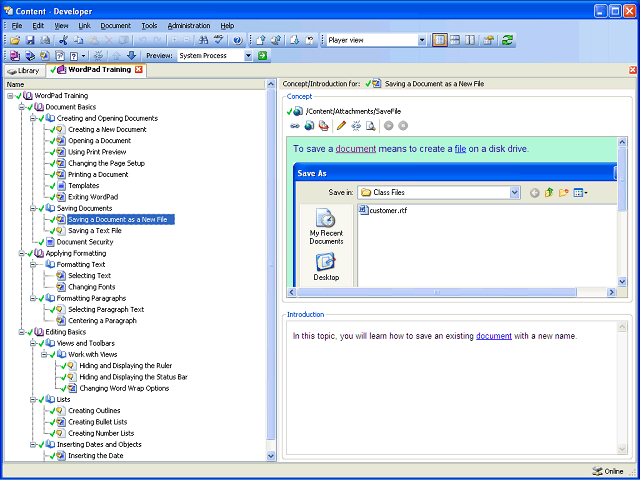The width and height of the screenshot is (640, 480).
Task: Open the Administration menu
Action: click(x=189, y=26)
